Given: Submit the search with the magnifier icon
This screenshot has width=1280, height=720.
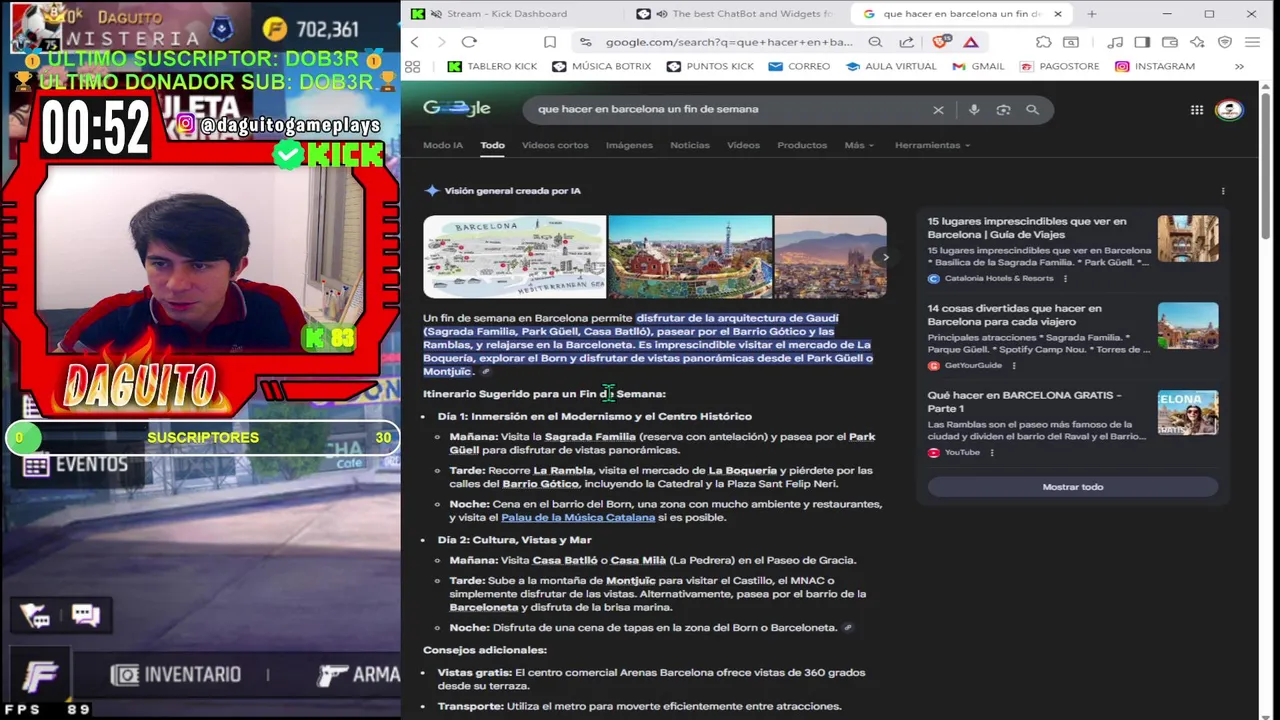Looking at the screenshot, I should [1032, 110].
